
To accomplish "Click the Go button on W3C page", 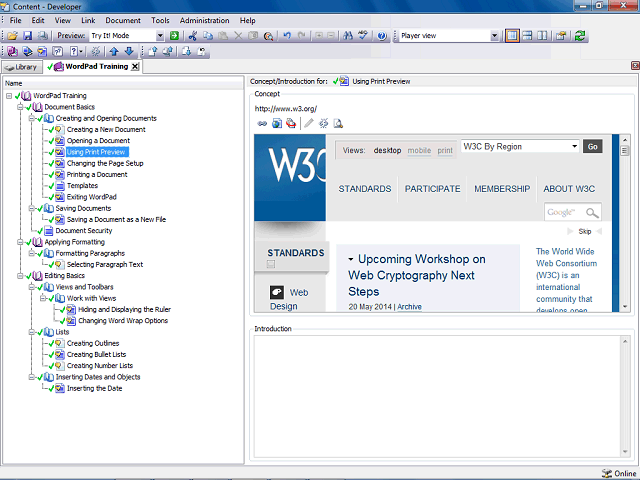I will click(592, 147).
